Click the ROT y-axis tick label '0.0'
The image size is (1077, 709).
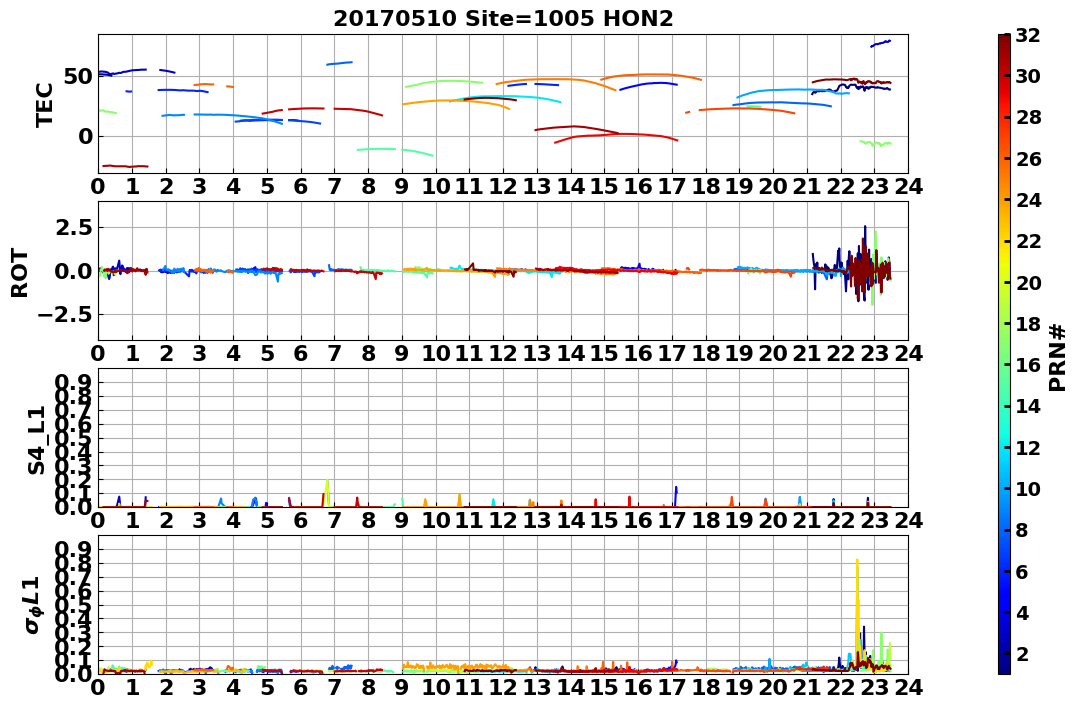point(72,271)
